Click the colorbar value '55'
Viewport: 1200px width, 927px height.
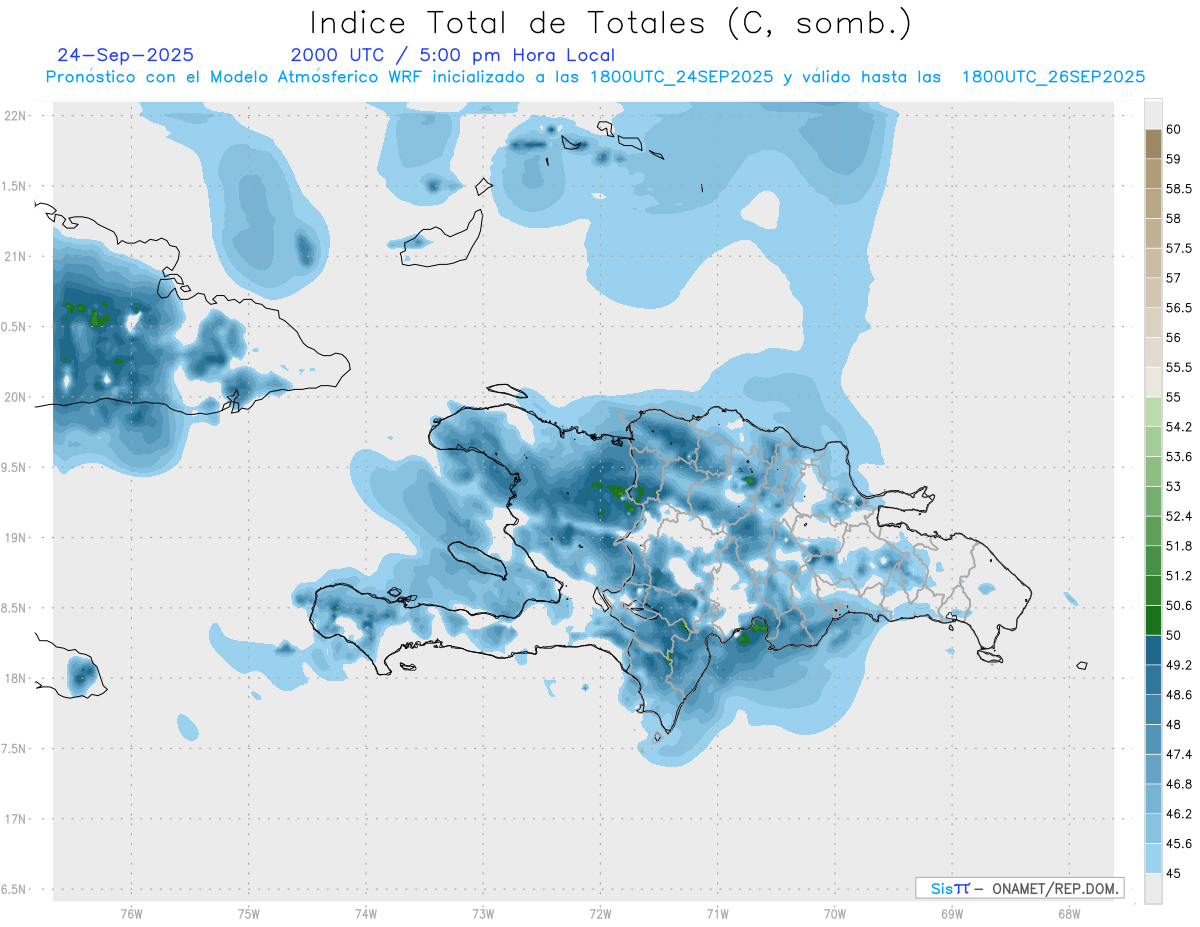1174,397
